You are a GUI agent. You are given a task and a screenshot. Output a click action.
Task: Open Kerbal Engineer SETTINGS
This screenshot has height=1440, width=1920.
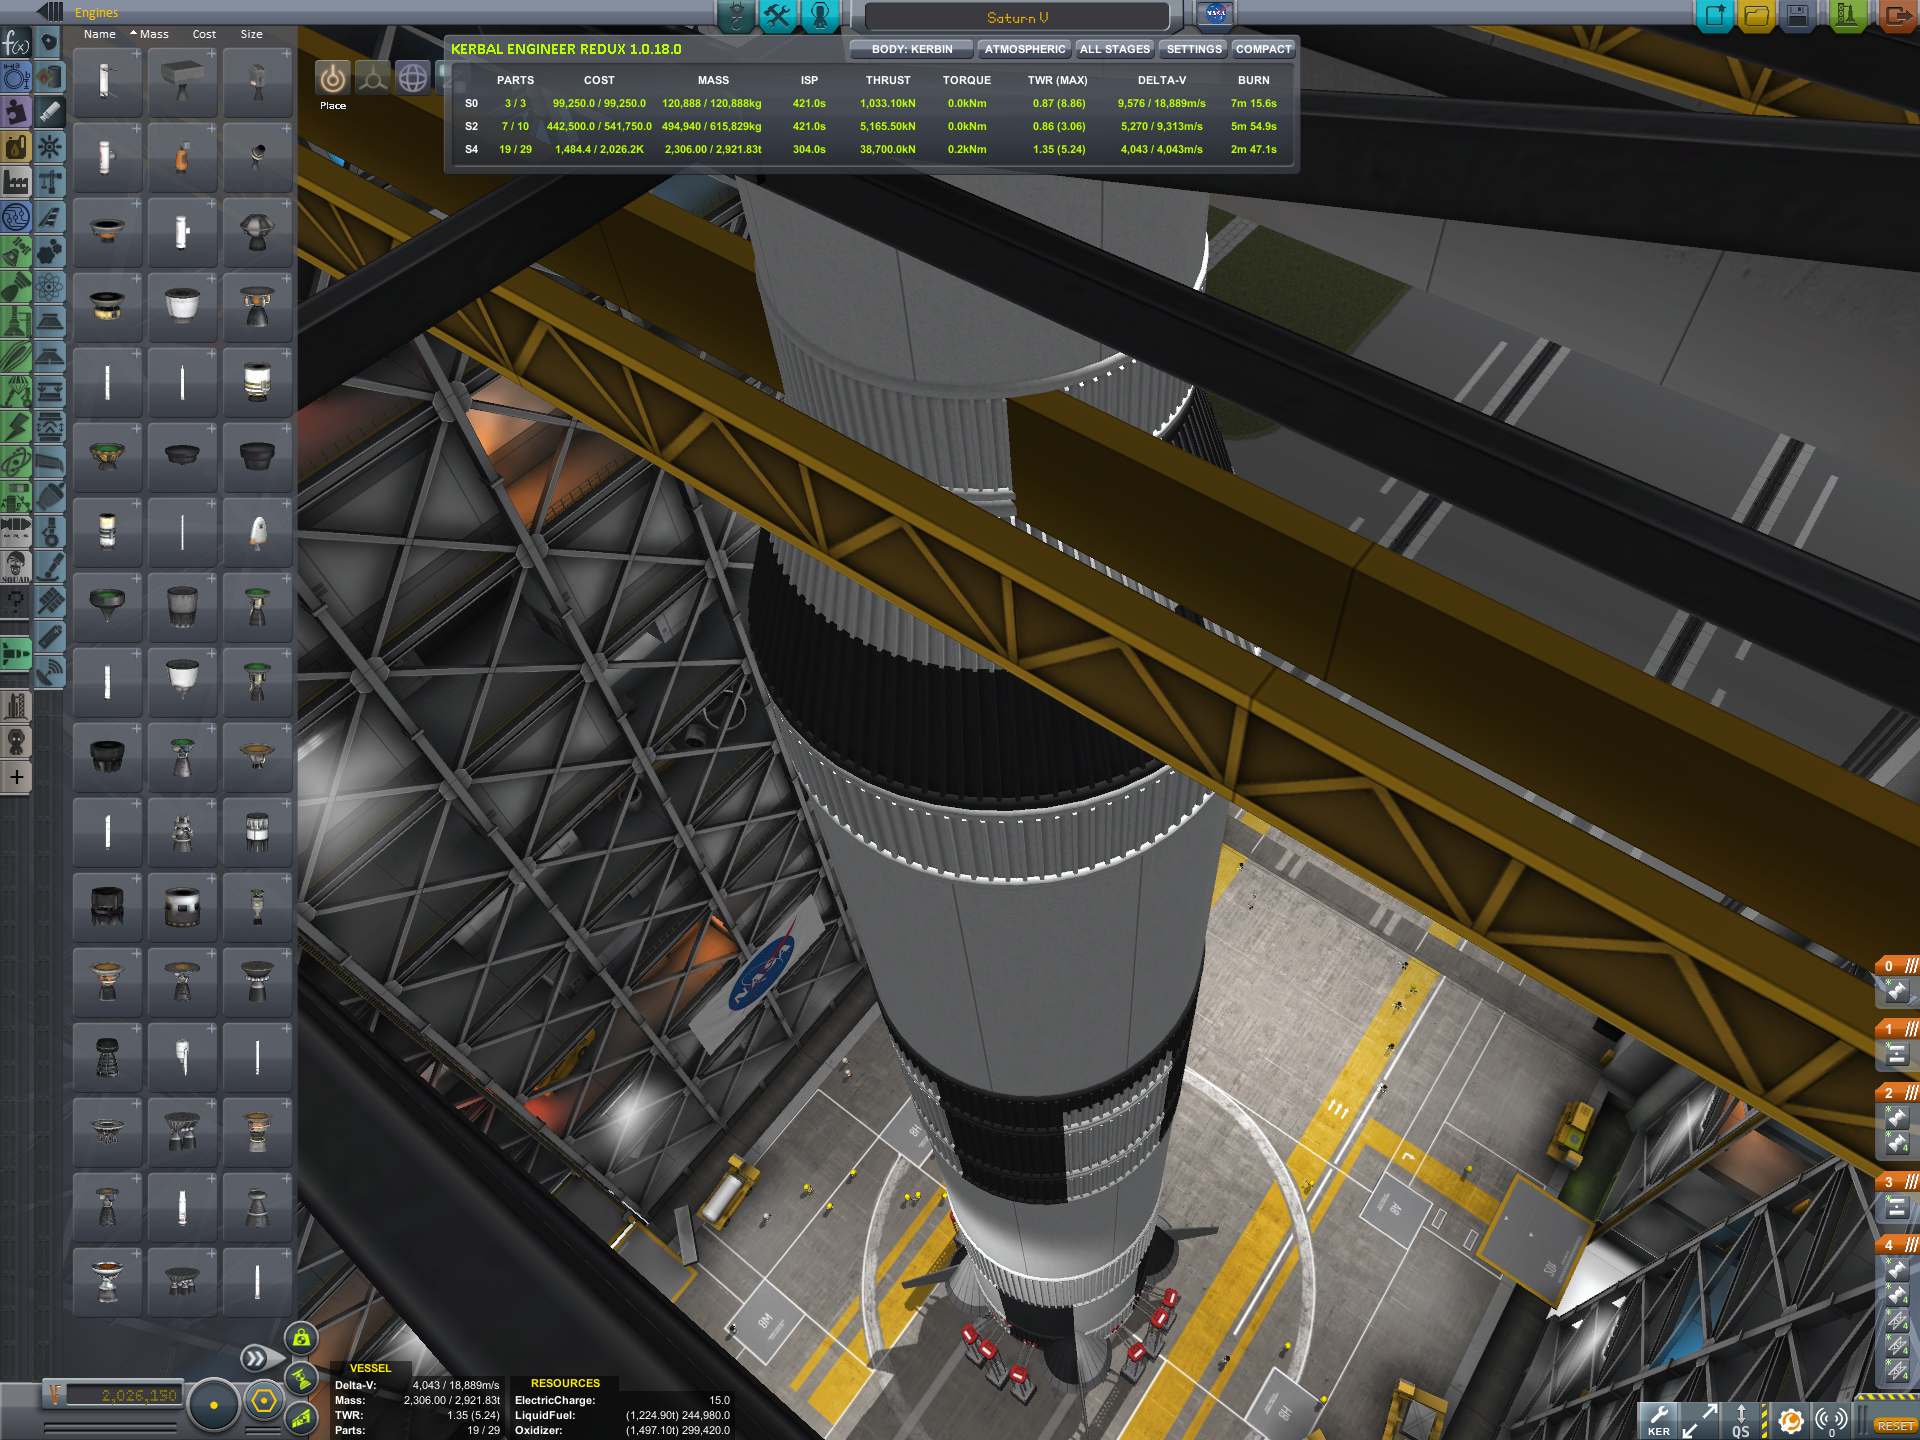pyautogui.click(x=1194, y=49)
